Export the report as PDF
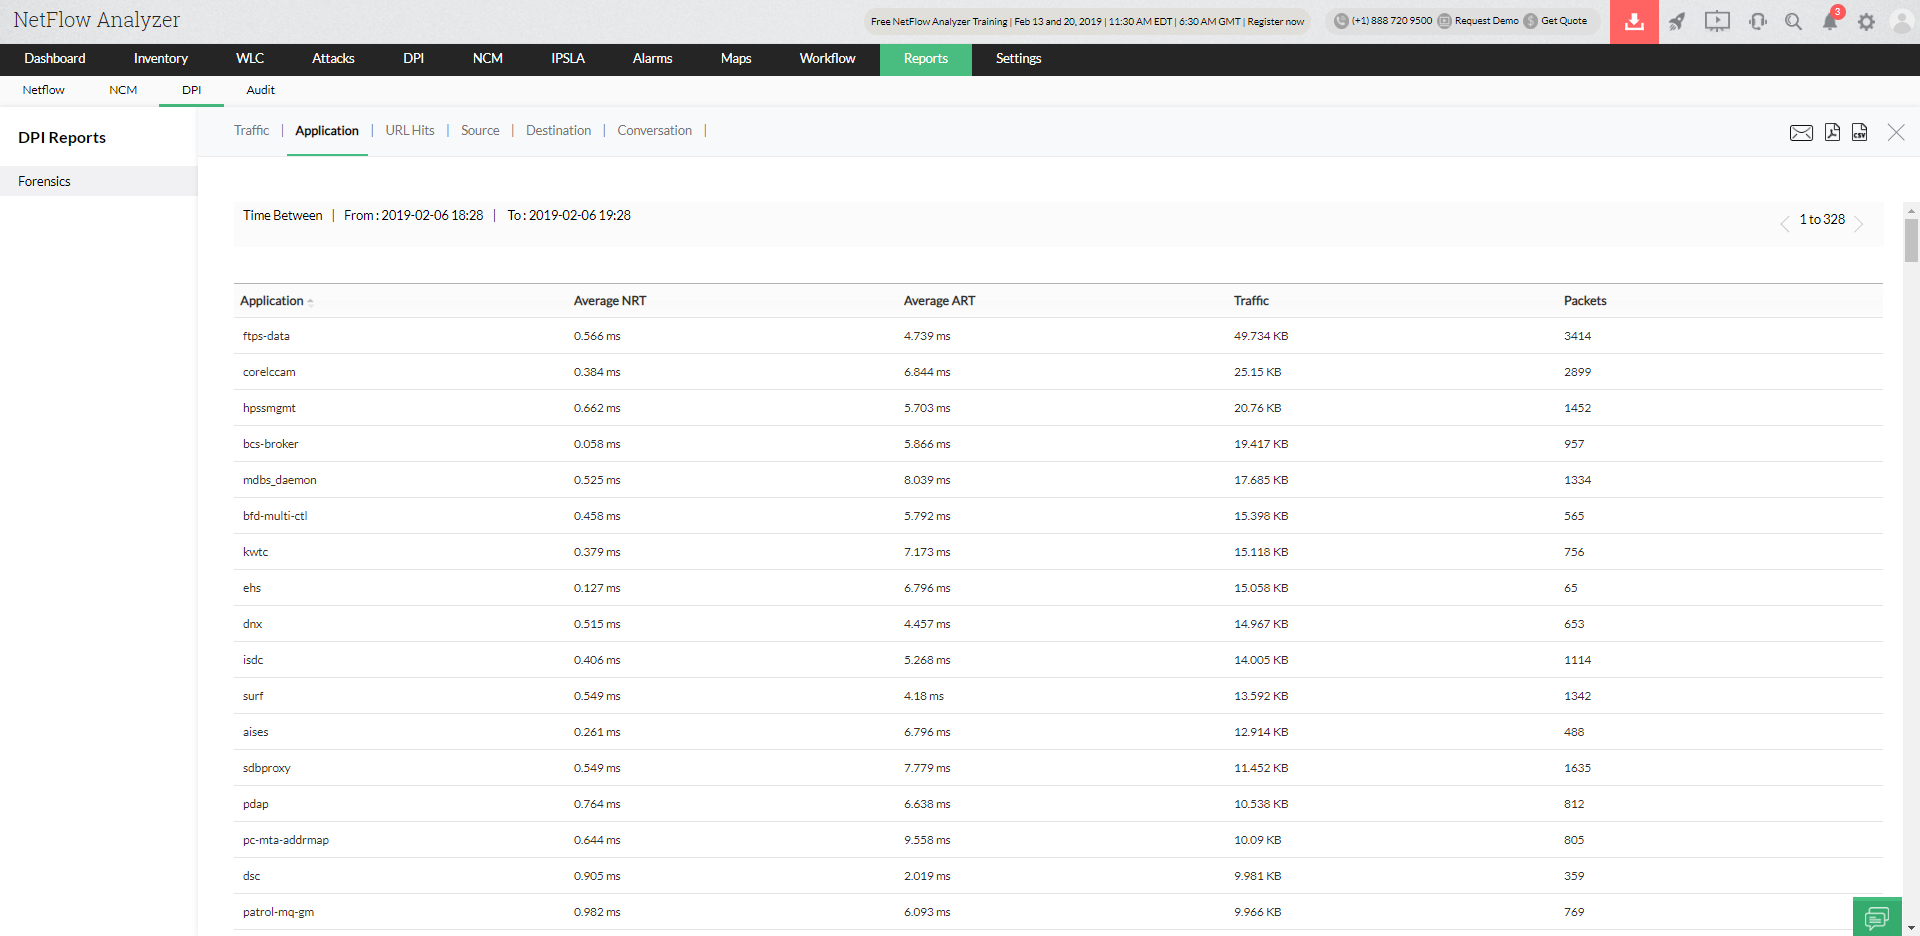 tap(1832, 132)
